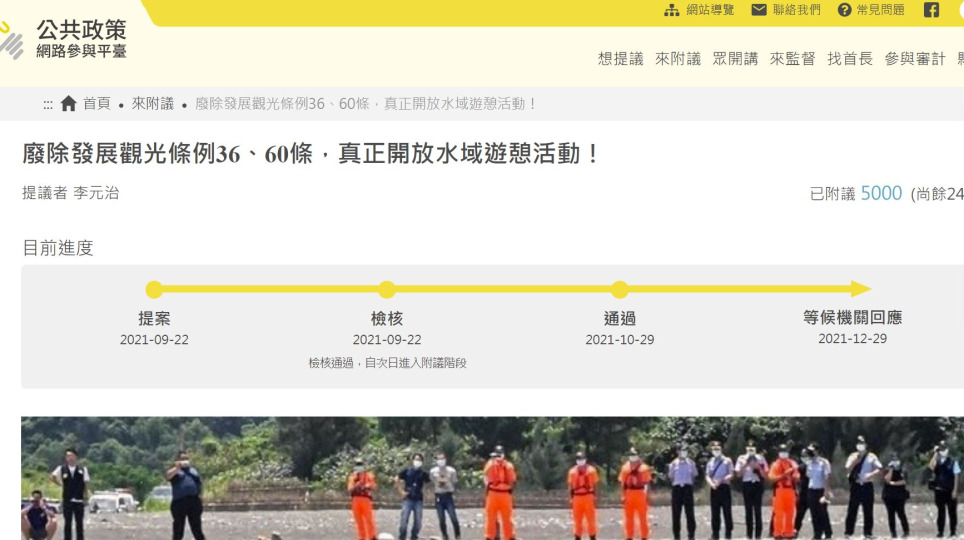This screenshot has width=964, height=540.
Task: Click the progress arrow above 等候機關回應
Action: pyautogui.click(x=861, y=289)
